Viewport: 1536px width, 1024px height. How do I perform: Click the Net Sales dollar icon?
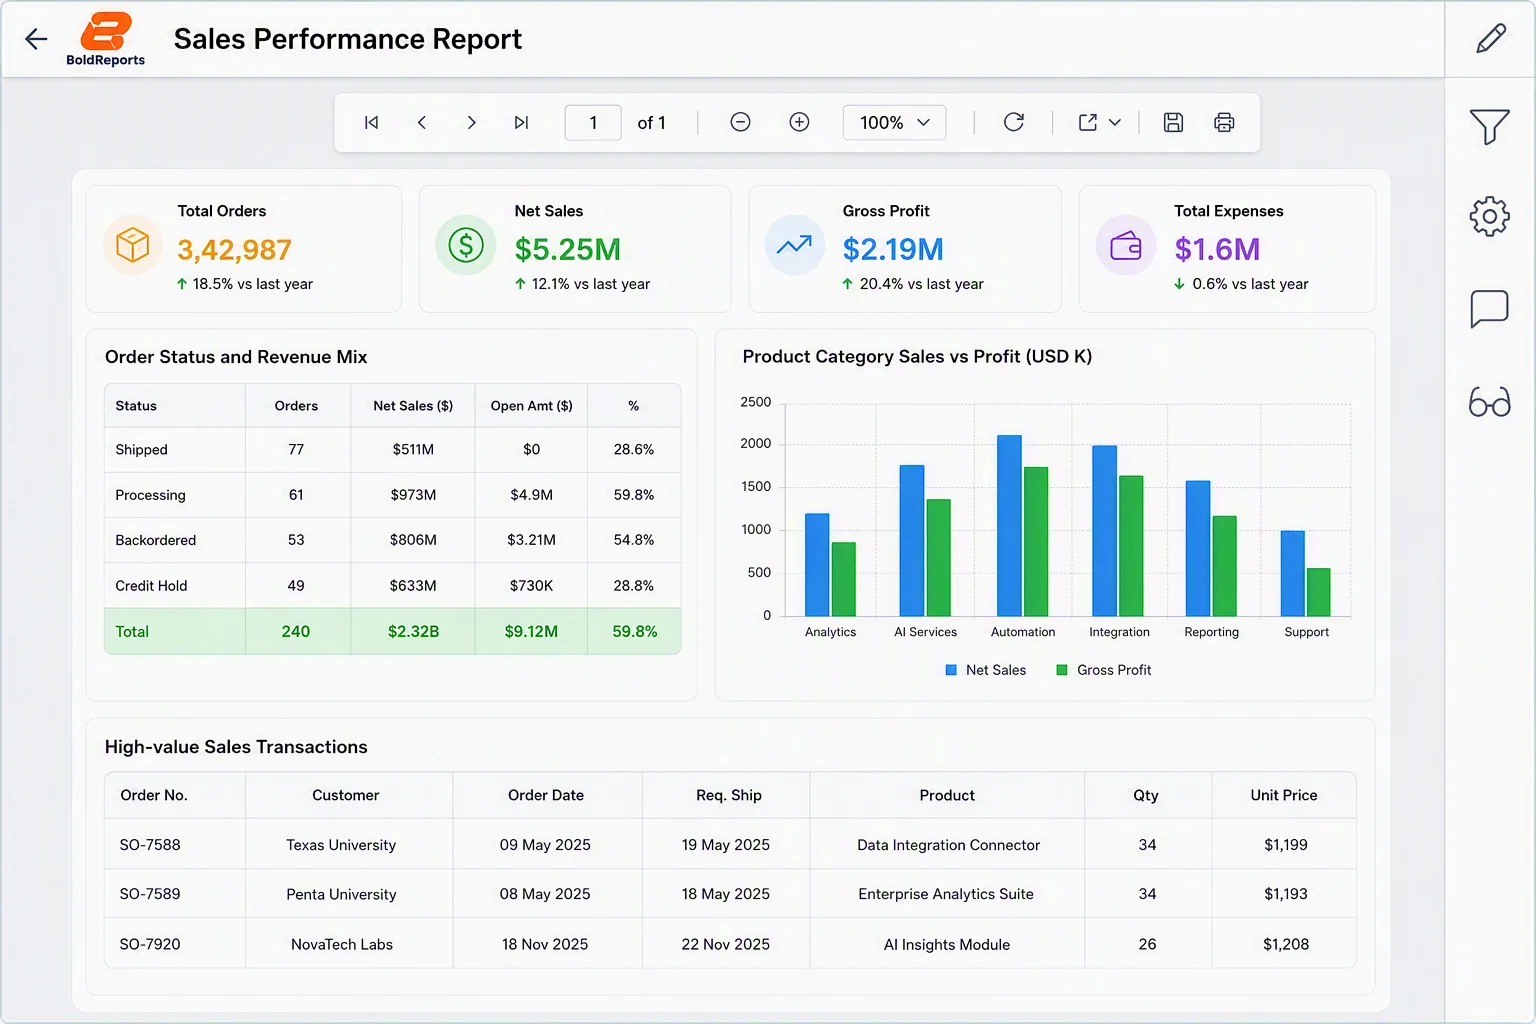coord(466,245)
